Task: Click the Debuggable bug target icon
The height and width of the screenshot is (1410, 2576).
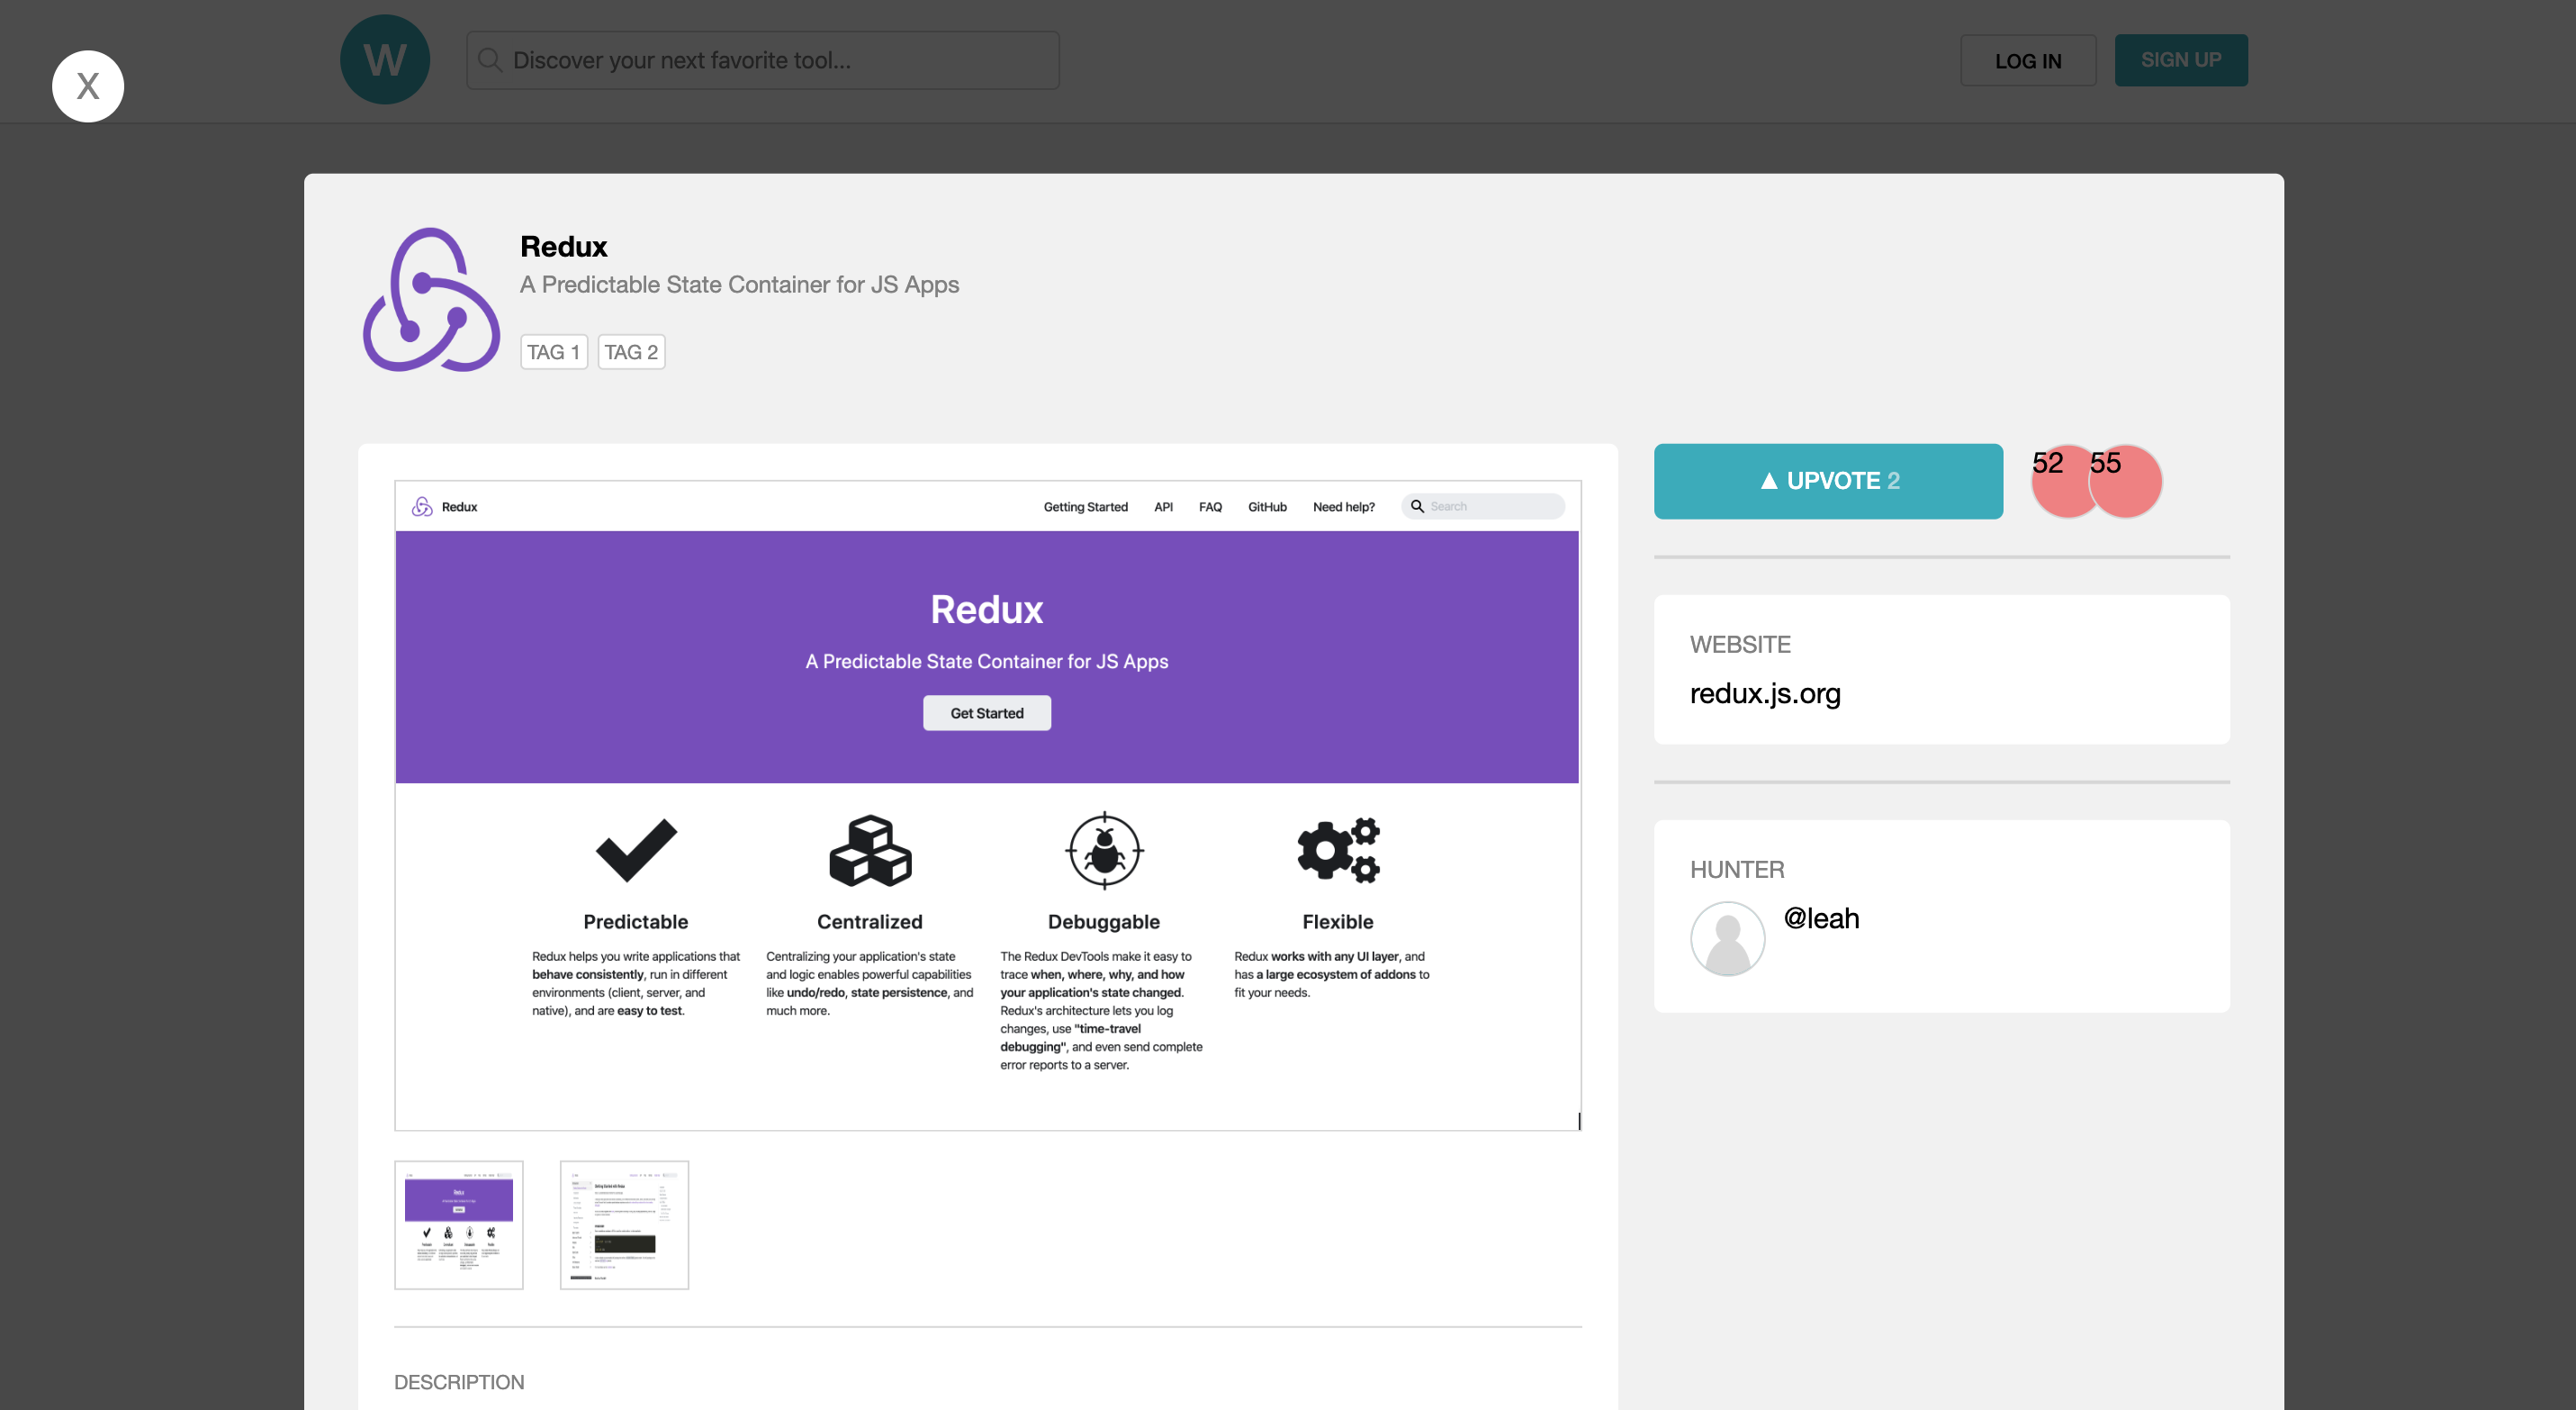Action: [1104, 850]
